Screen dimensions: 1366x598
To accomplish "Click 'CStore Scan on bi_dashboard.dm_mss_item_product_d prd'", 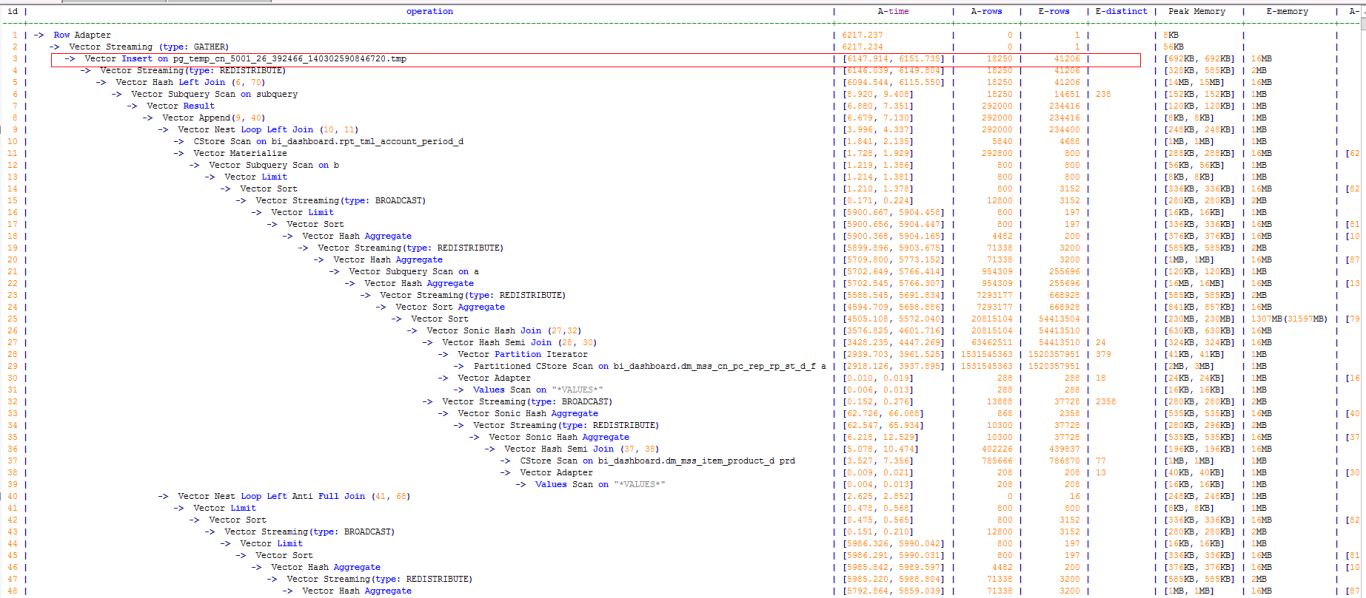I will pyautogui.click(x=657, y=461).
